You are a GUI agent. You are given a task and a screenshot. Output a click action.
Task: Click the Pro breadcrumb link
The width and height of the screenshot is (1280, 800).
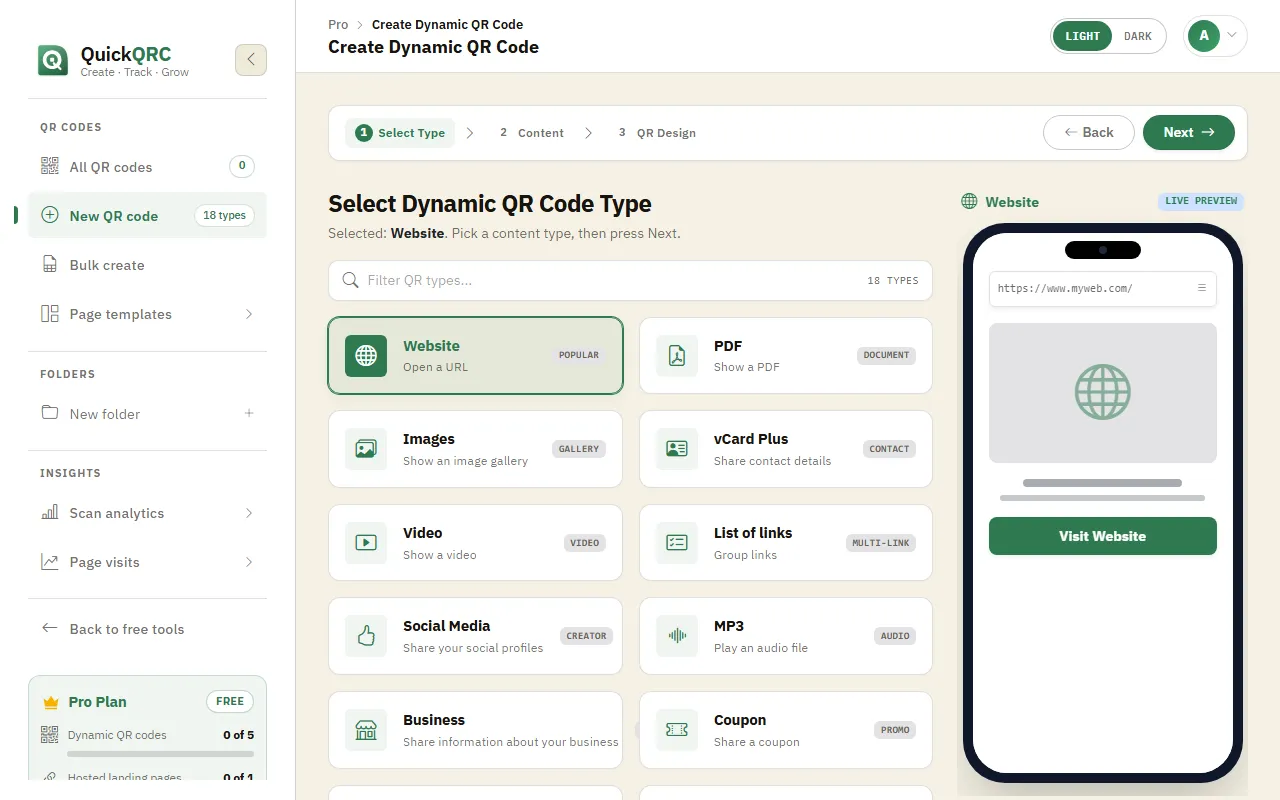click(x=338, y=25)
